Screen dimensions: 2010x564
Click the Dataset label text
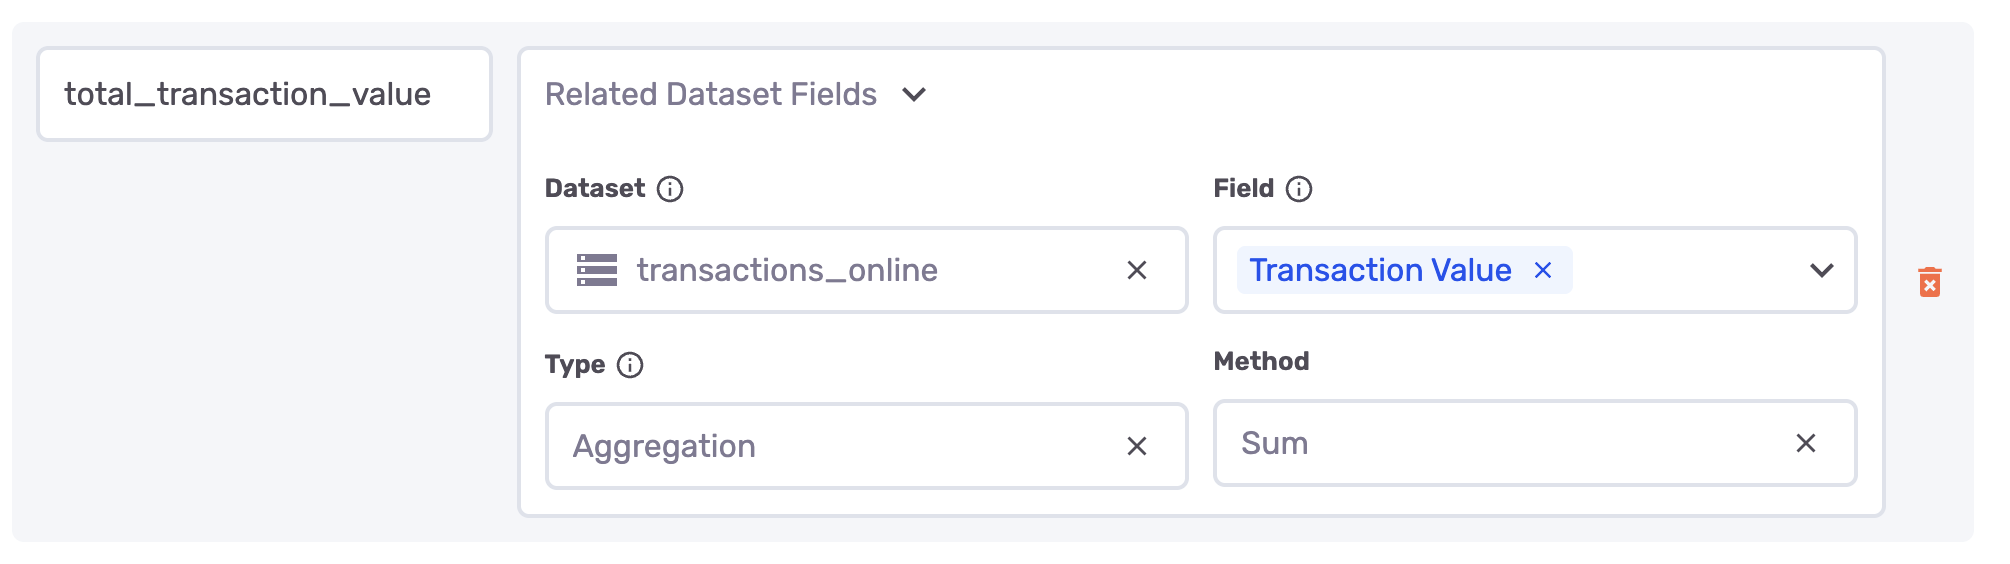click(595, 189)
